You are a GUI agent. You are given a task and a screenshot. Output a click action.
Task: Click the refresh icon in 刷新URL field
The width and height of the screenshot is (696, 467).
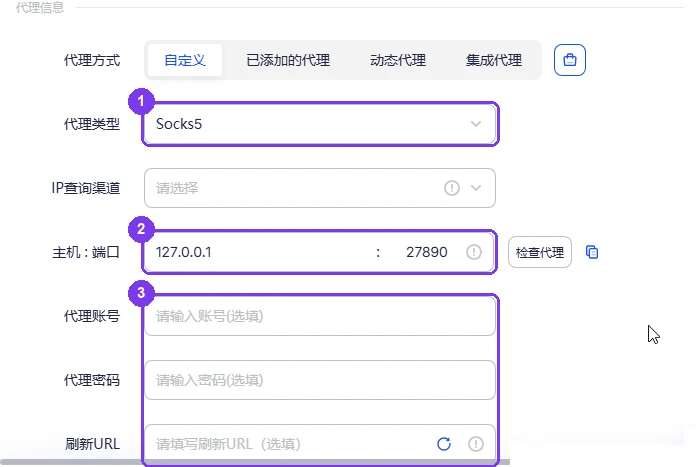pos(444,444)
